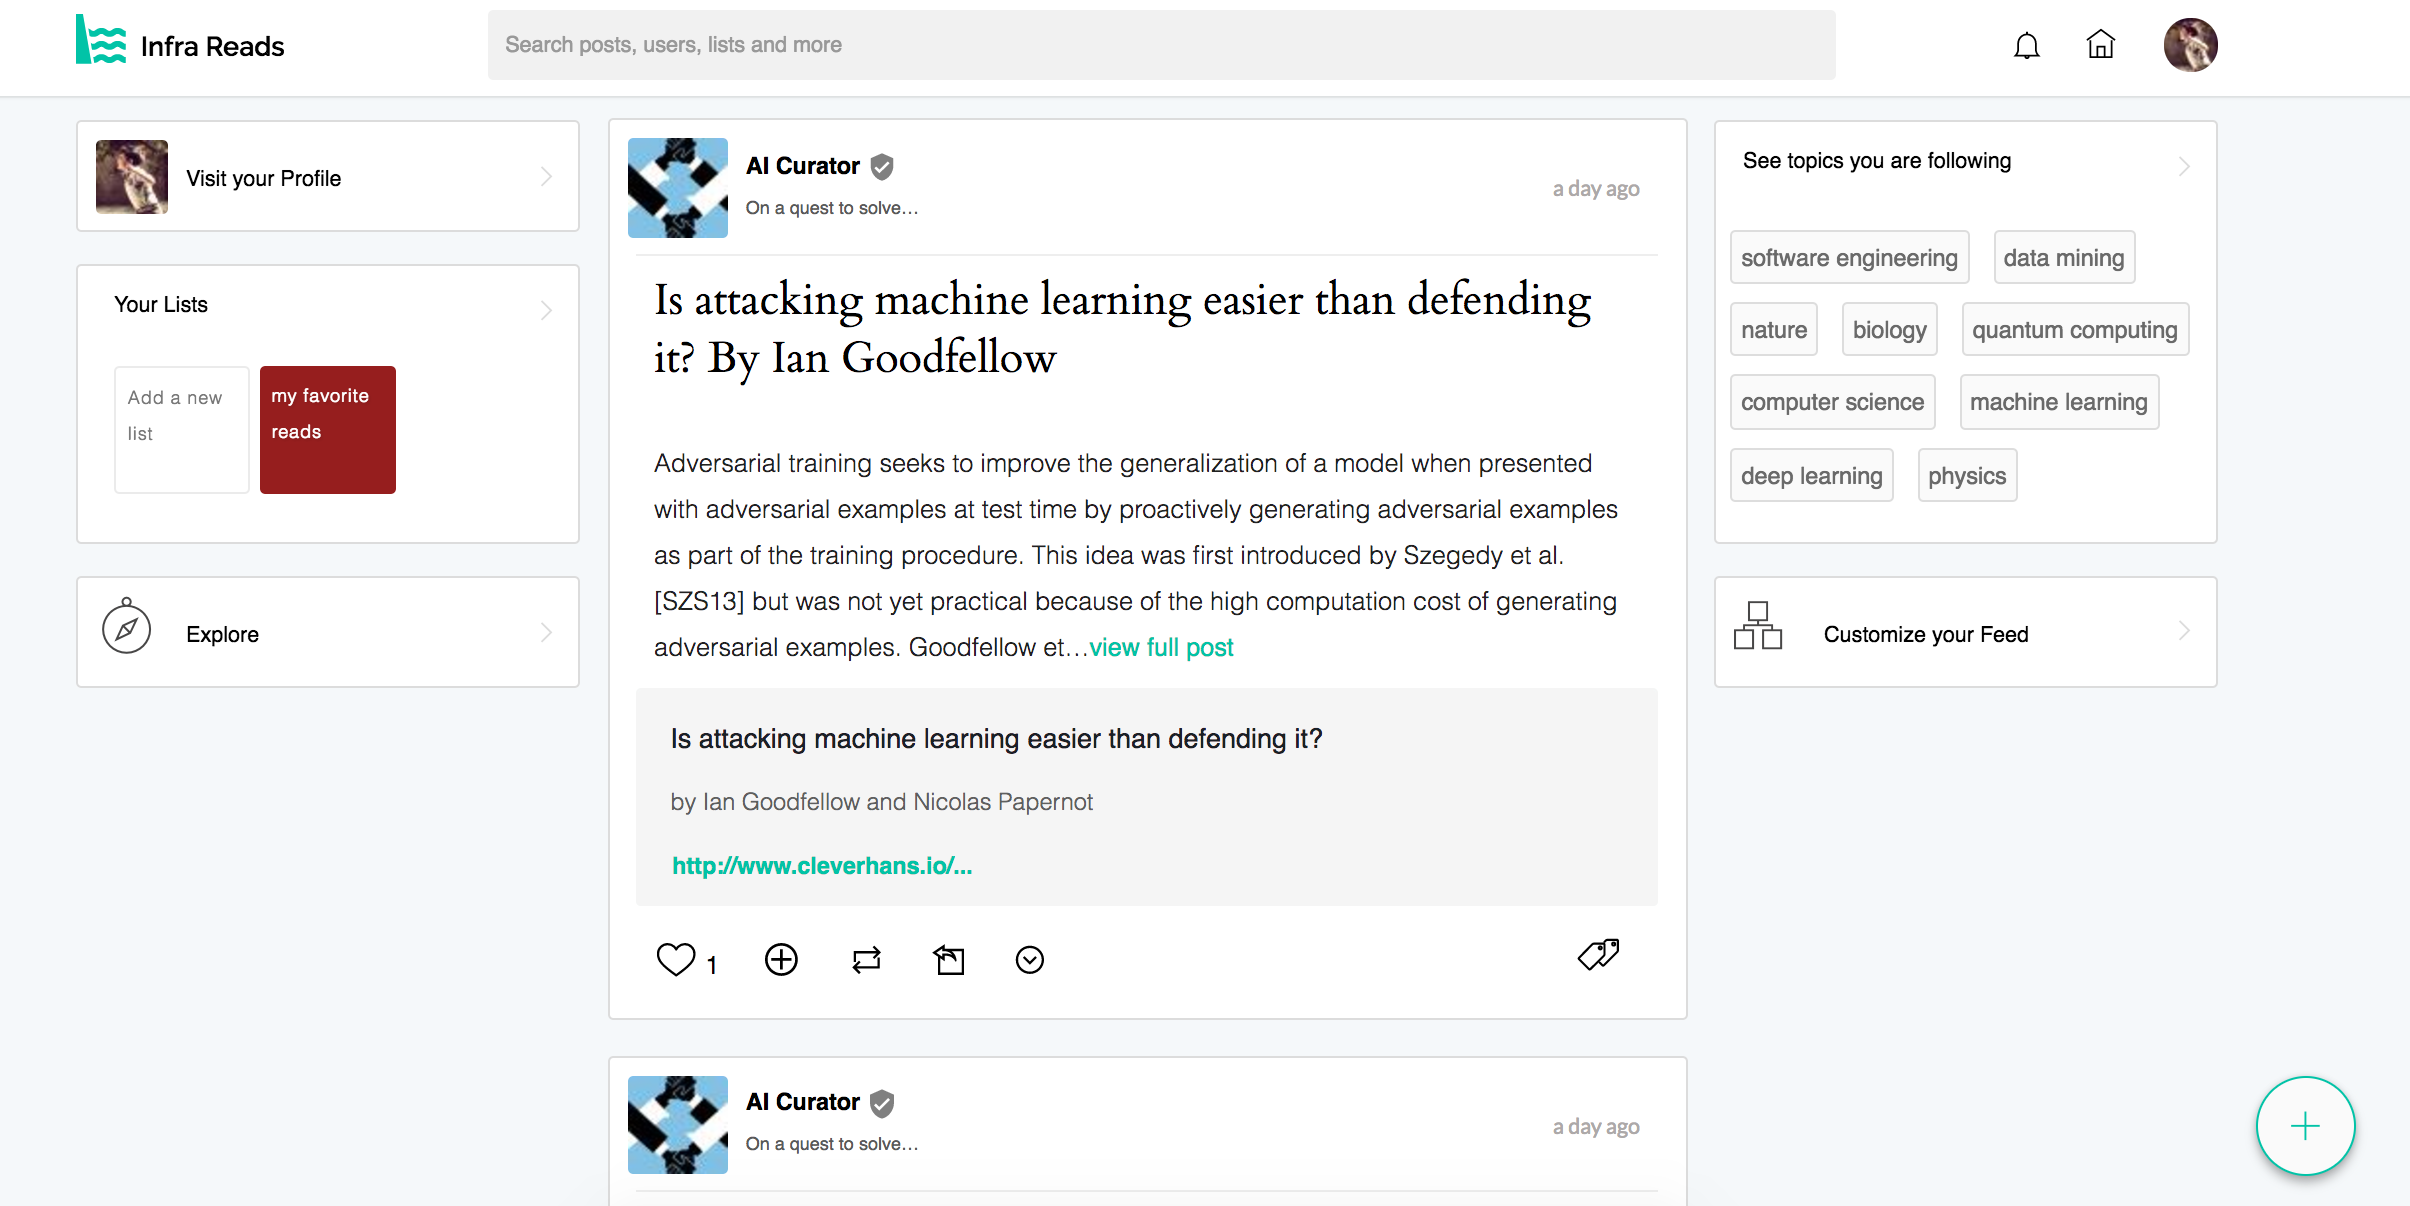Click the share post icon
2410x1206 pixels.
(949, 960)
